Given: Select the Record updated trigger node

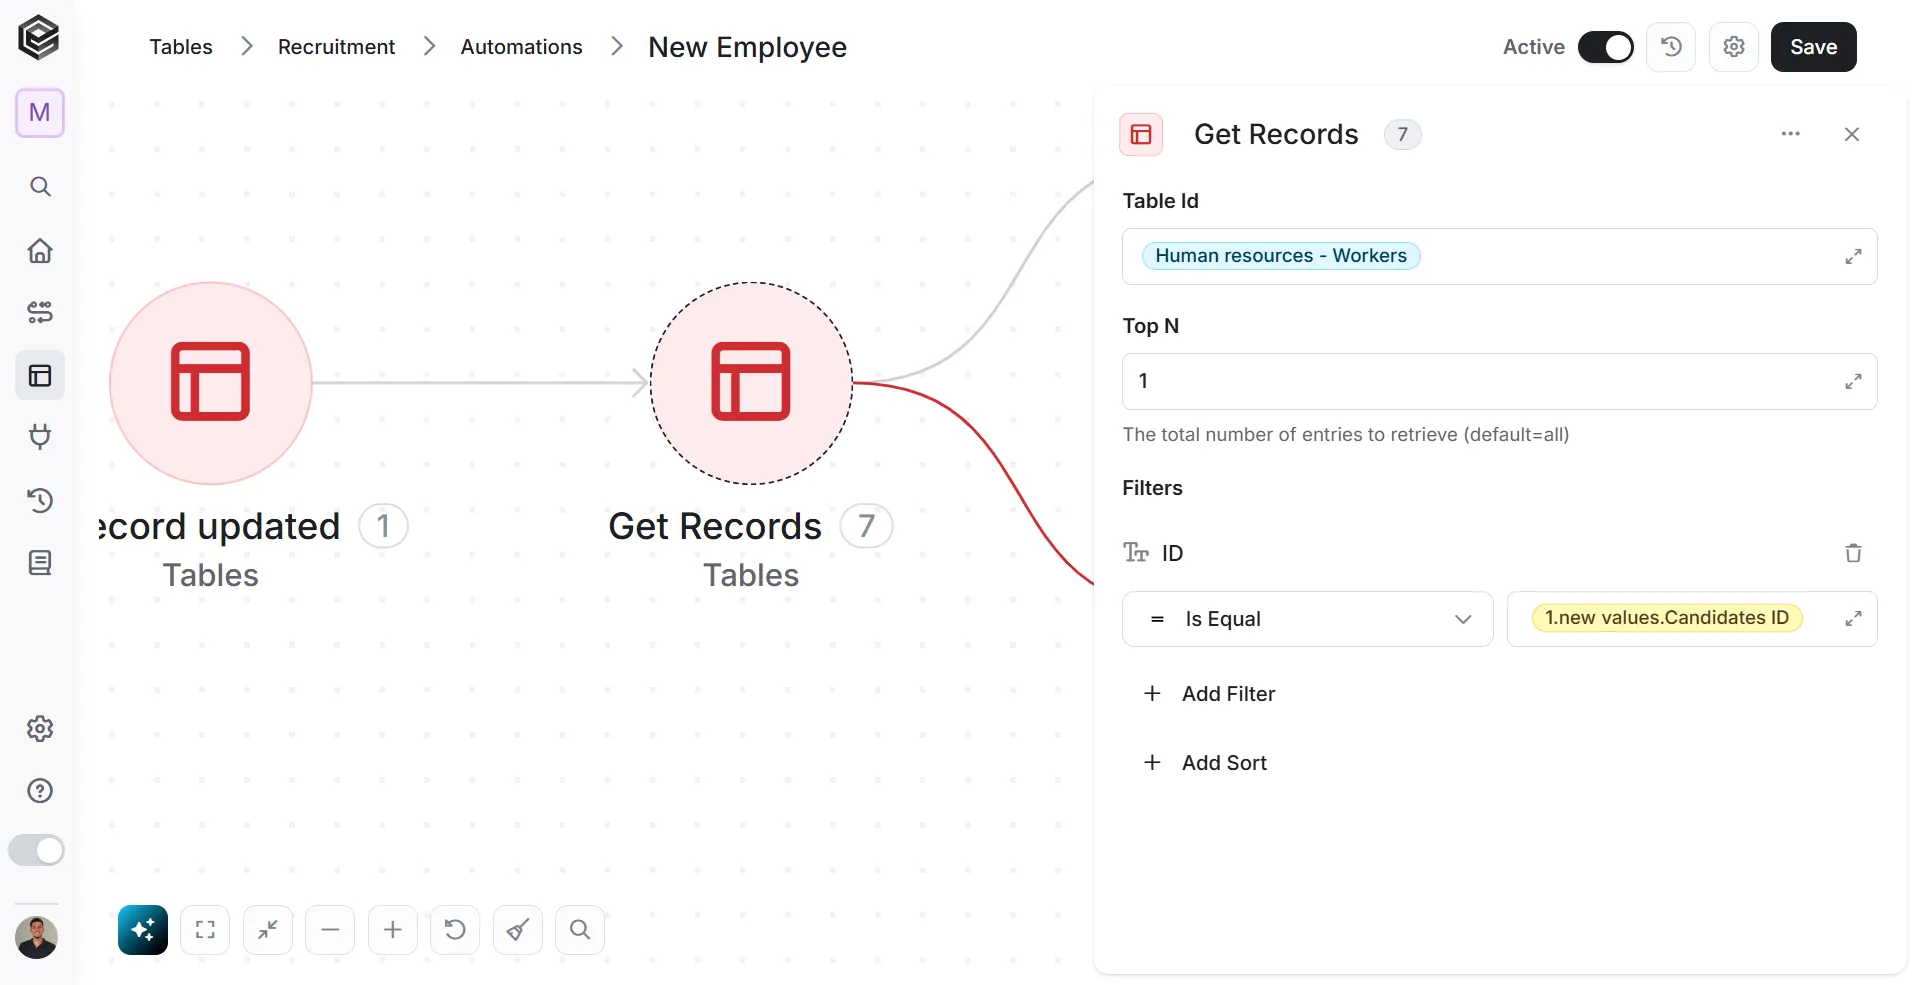Looking at the screenshot, I should tap(211, 383).
